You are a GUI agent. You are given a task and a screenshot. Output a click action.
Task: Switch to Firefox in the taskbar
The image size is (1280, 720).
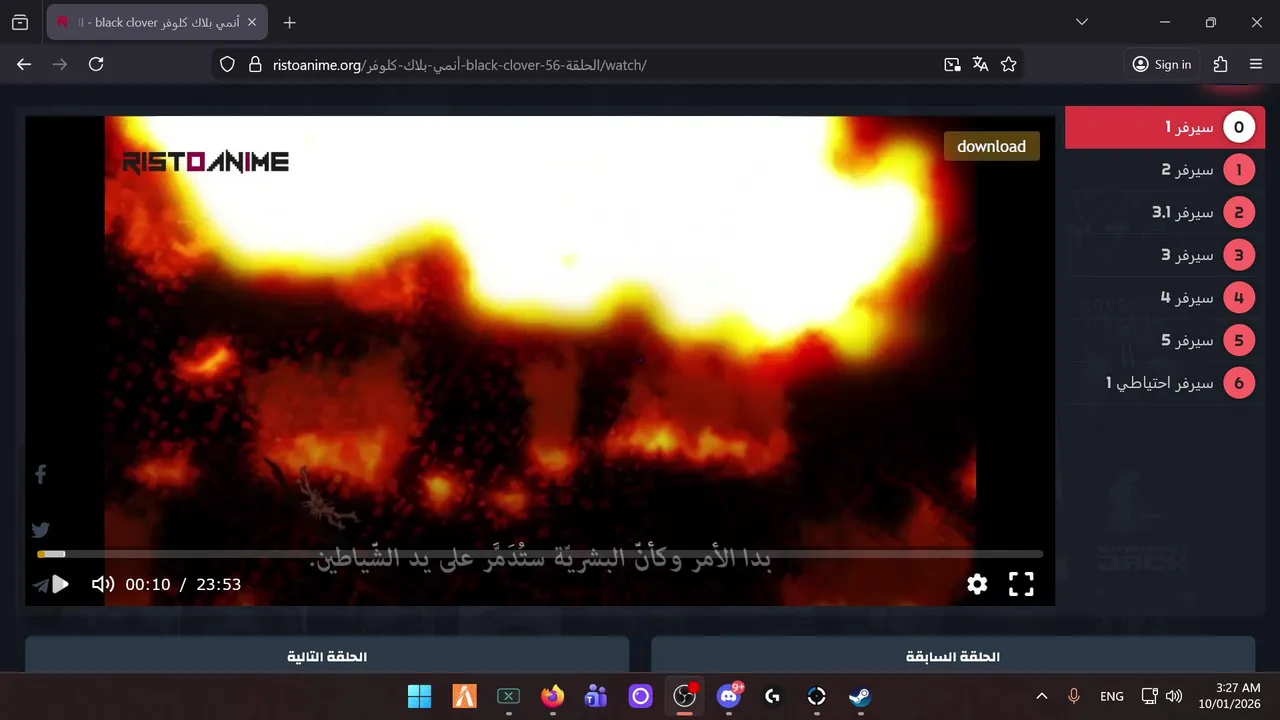pos(552,696)
